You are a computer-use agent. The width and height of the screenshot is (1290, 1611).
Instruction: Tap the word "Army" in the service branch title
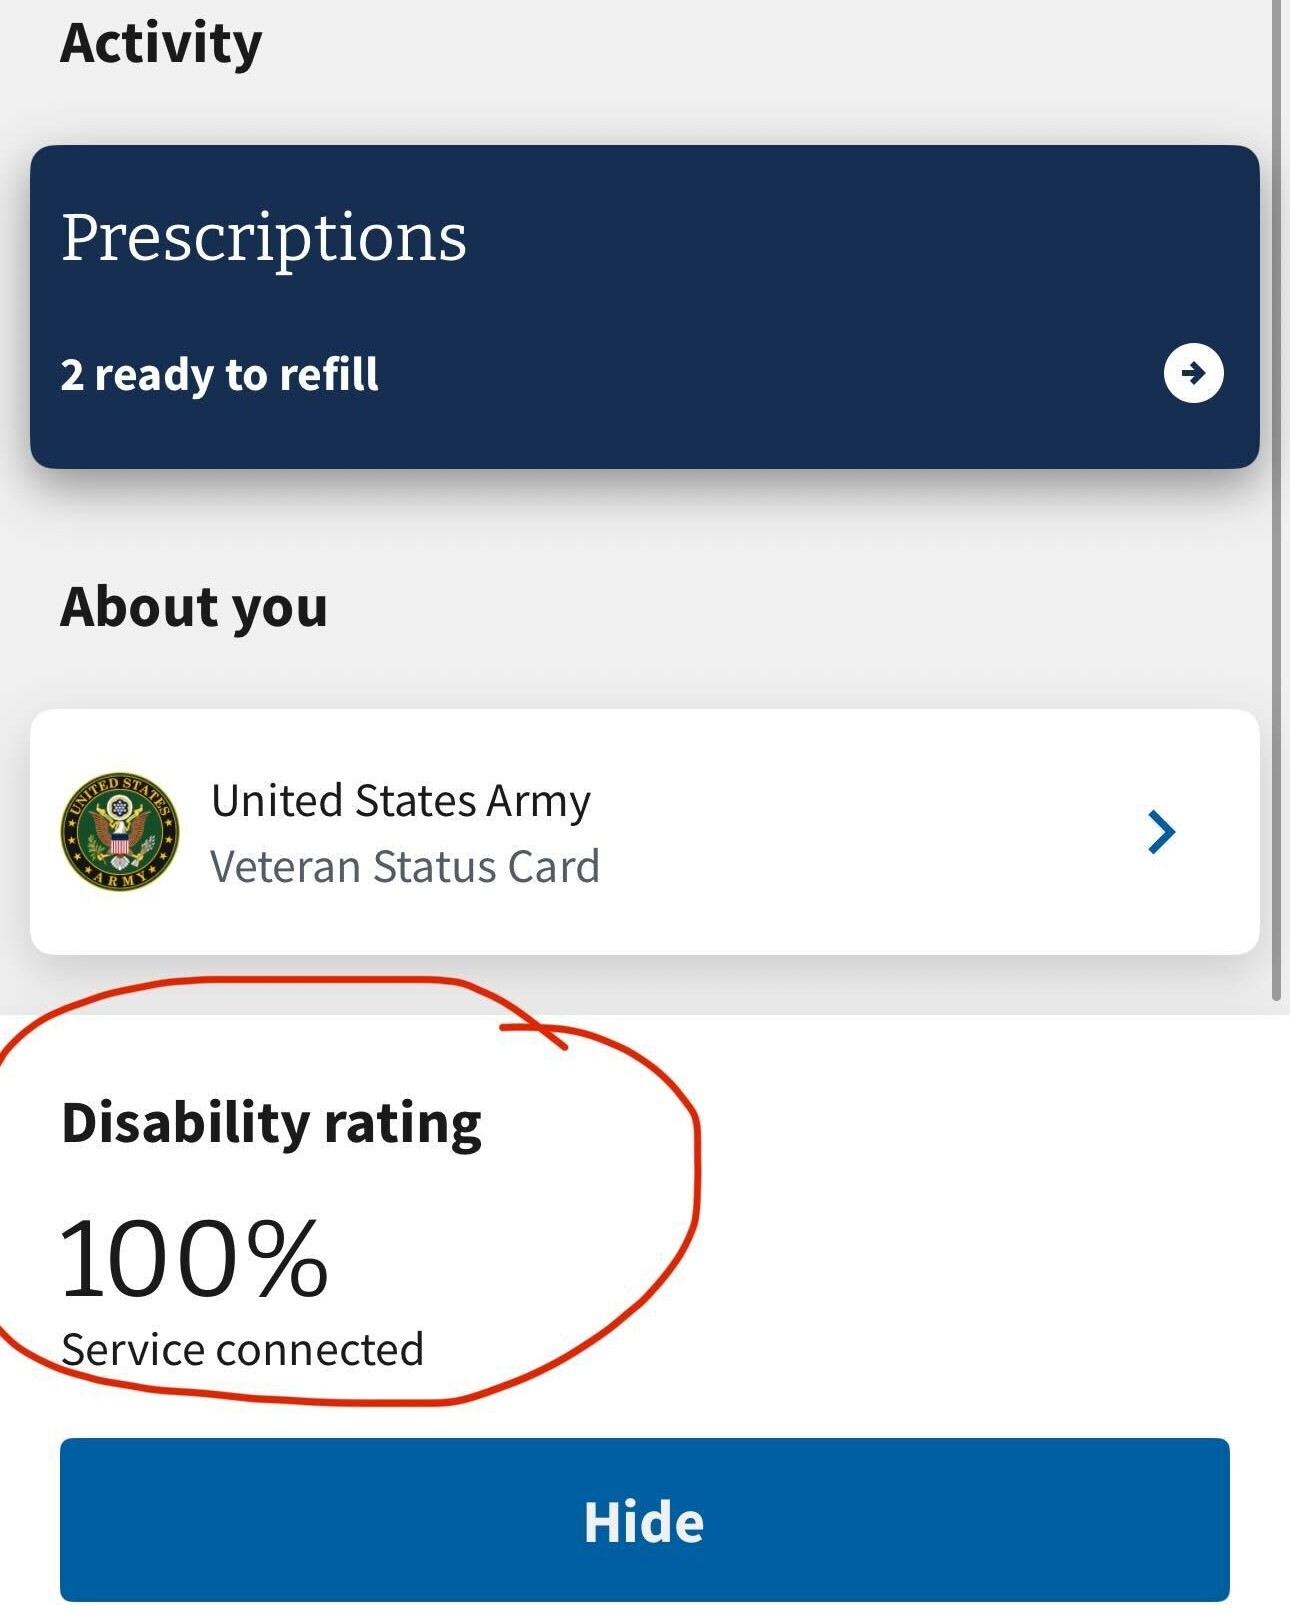[539, 803]
